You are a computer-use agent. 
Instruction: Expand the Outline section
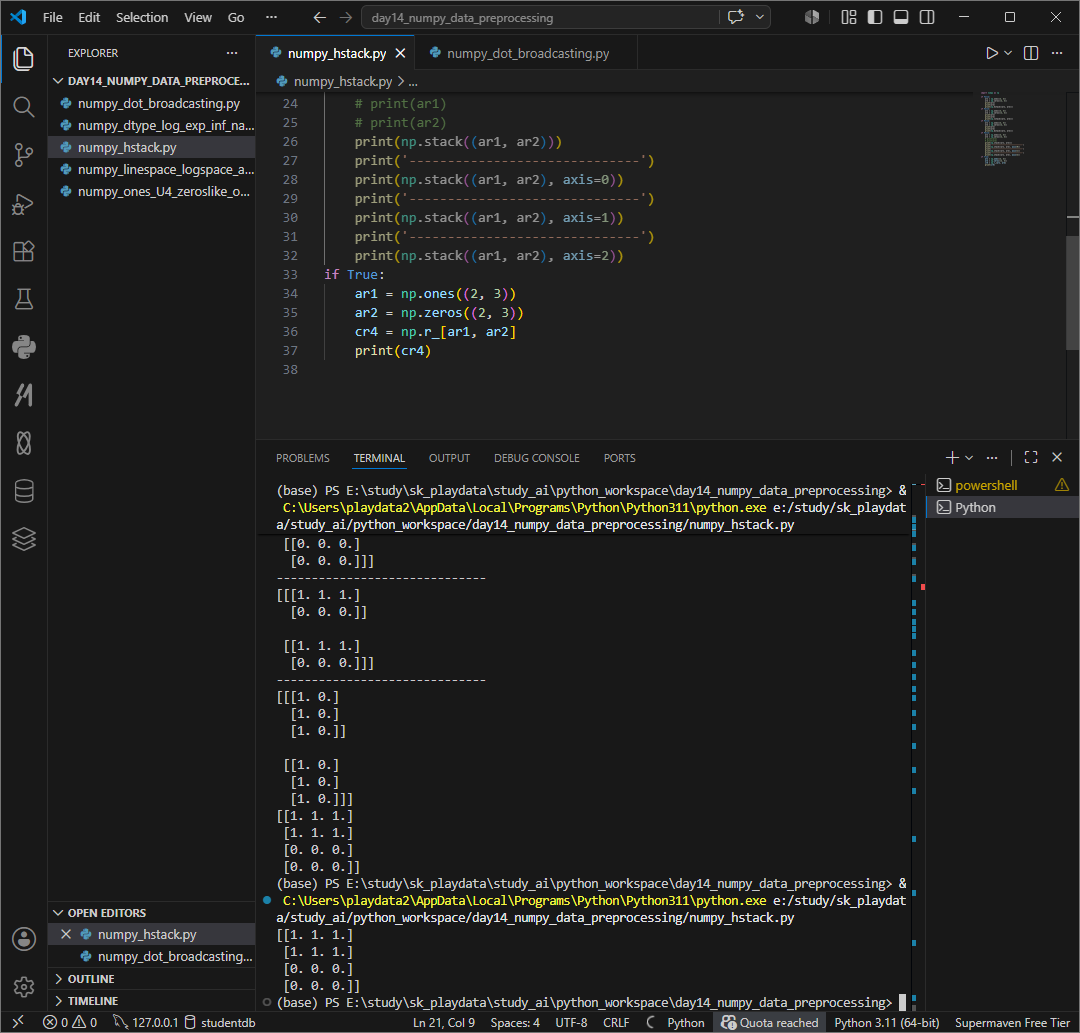point(152,979)
